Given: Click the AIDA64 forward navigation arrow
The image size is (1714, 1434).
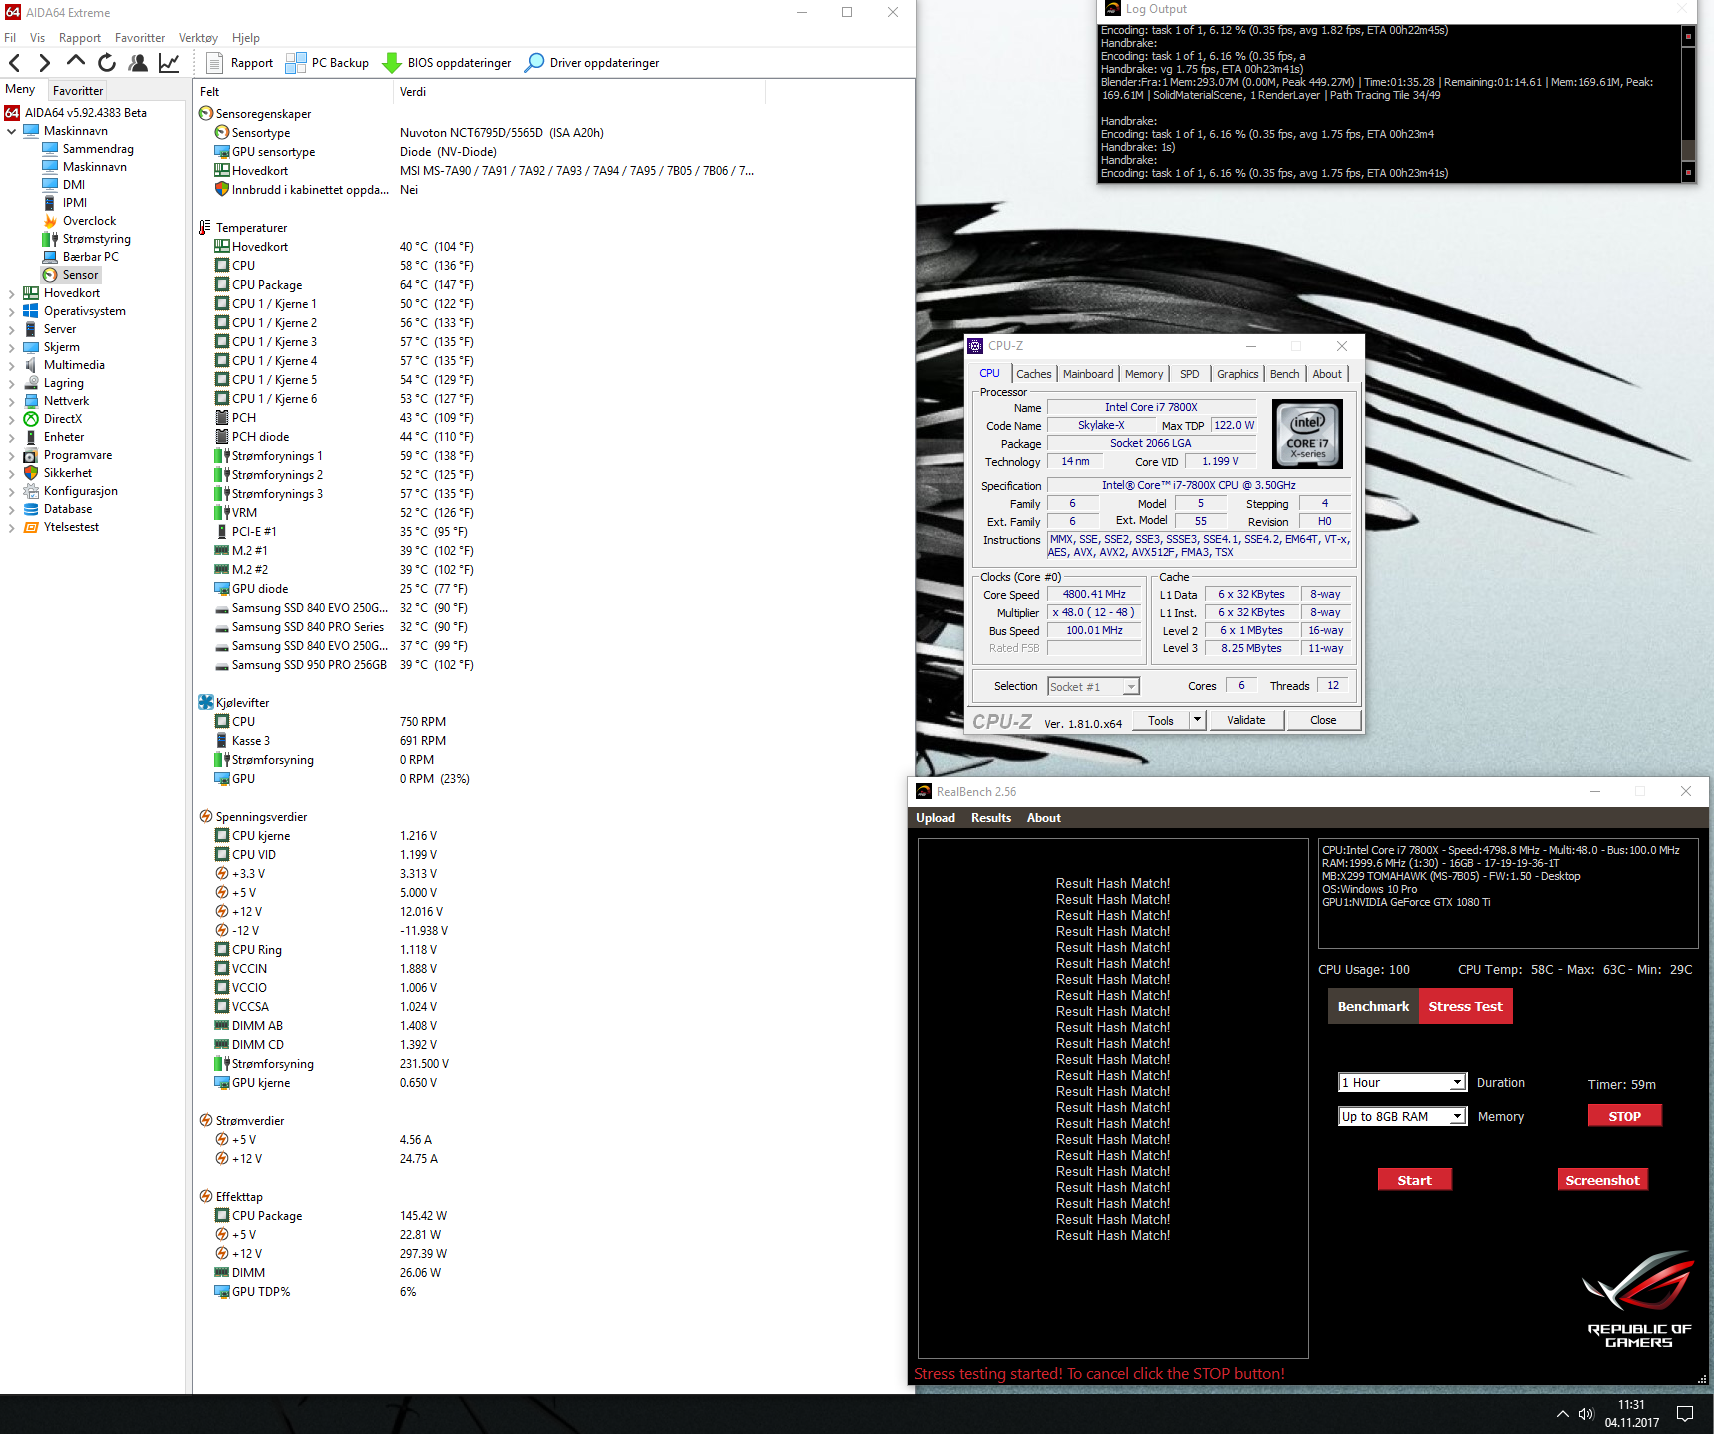Looking at the screenshot, I should pyautogui.click(x=44, y=63).
